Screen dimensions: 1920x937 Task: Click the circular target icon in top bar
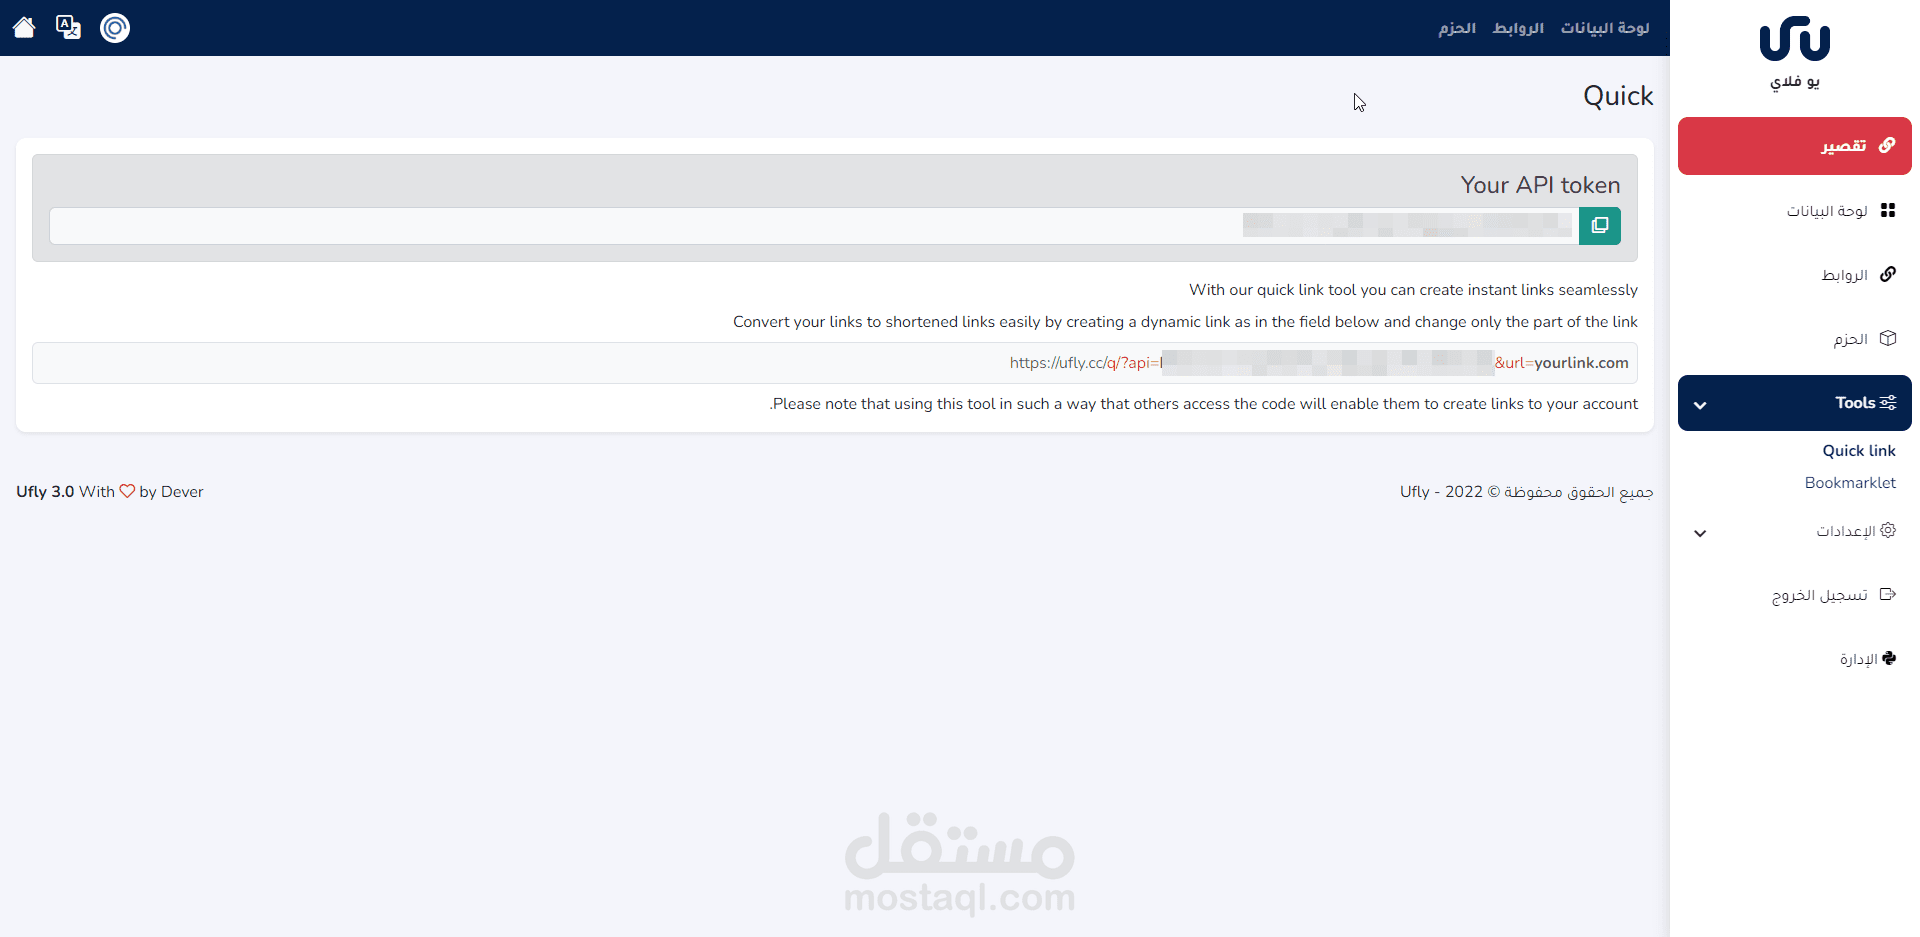pos(115,27)
